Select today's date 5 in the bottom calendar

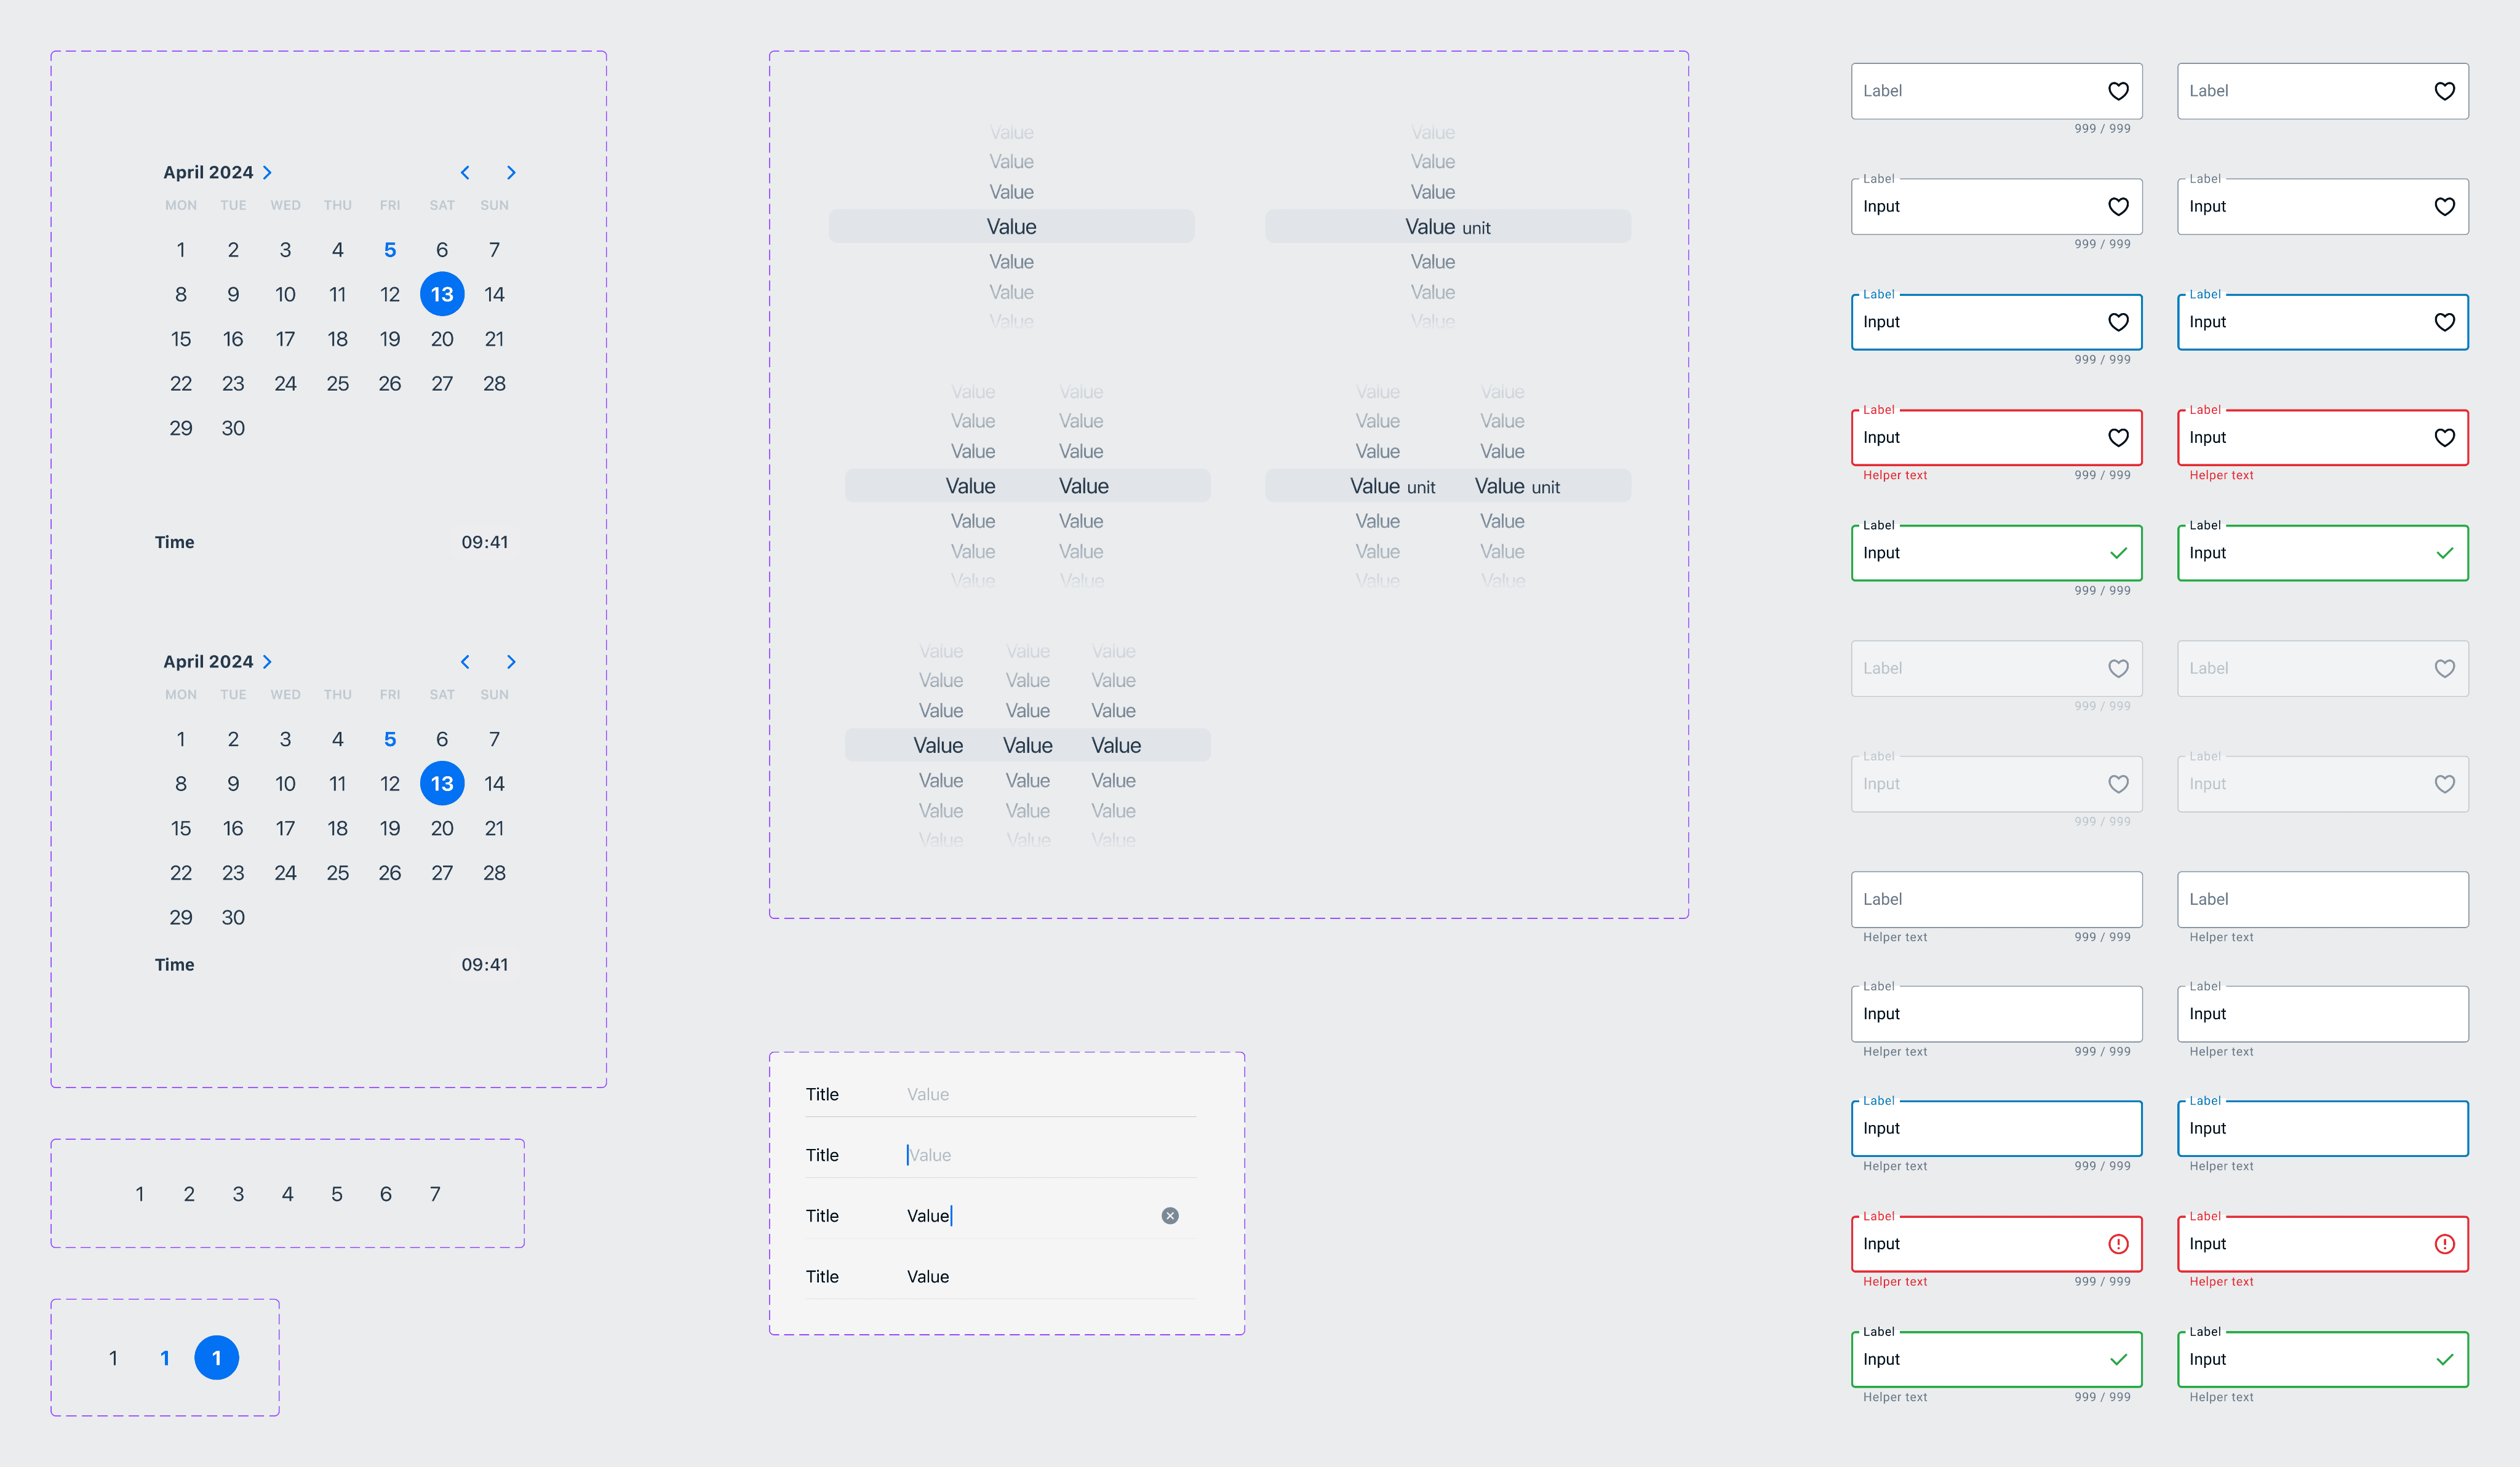click(390, 739)
